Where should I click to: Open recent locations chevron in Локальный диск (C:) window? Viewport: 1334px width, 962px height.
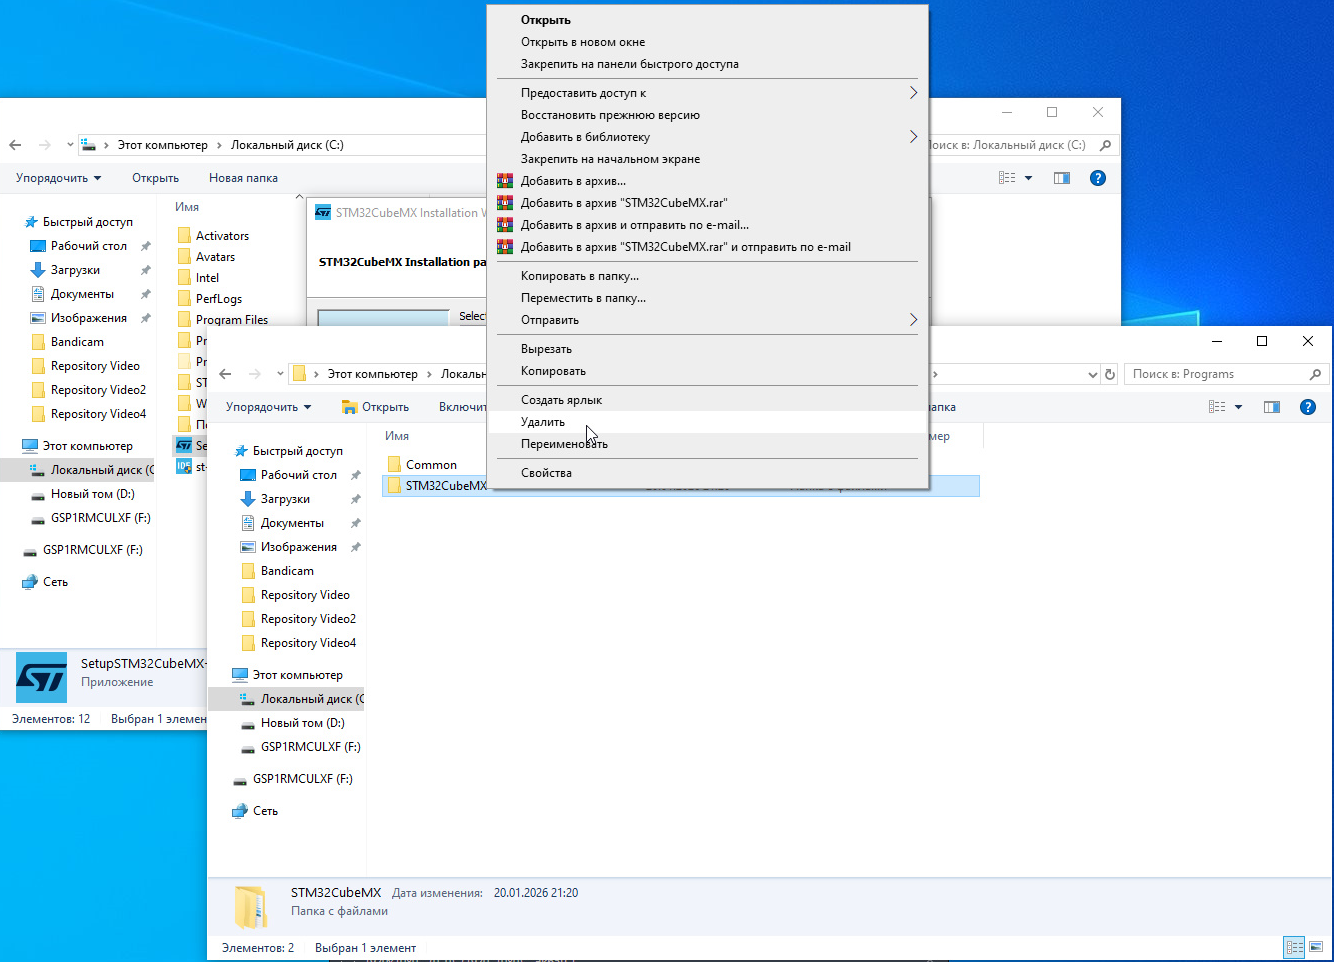click(x=70, y=145)
